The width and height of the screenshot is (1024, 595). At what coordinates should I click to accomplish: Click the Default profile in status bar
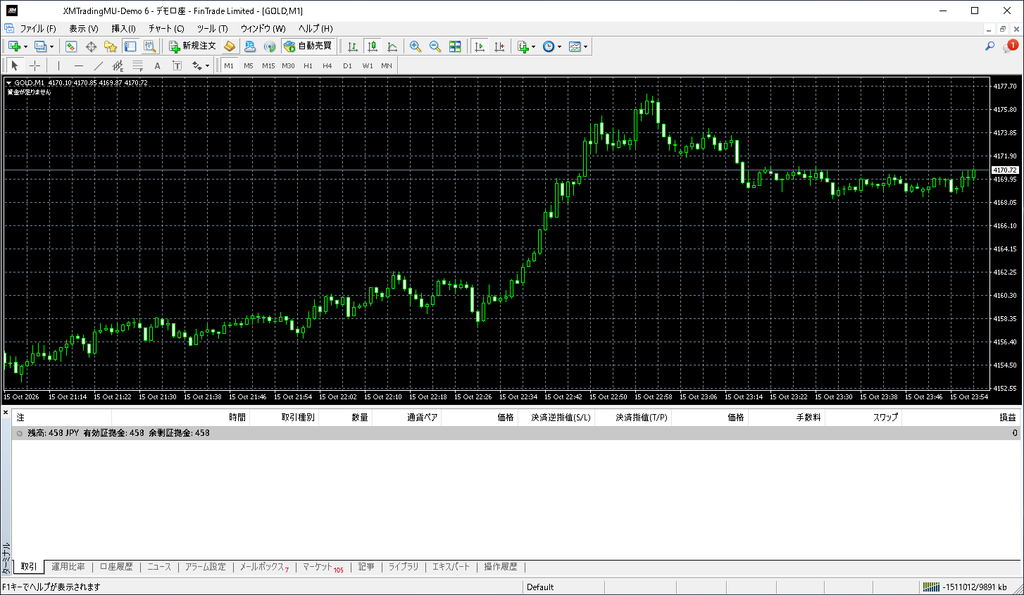point(540,587)
